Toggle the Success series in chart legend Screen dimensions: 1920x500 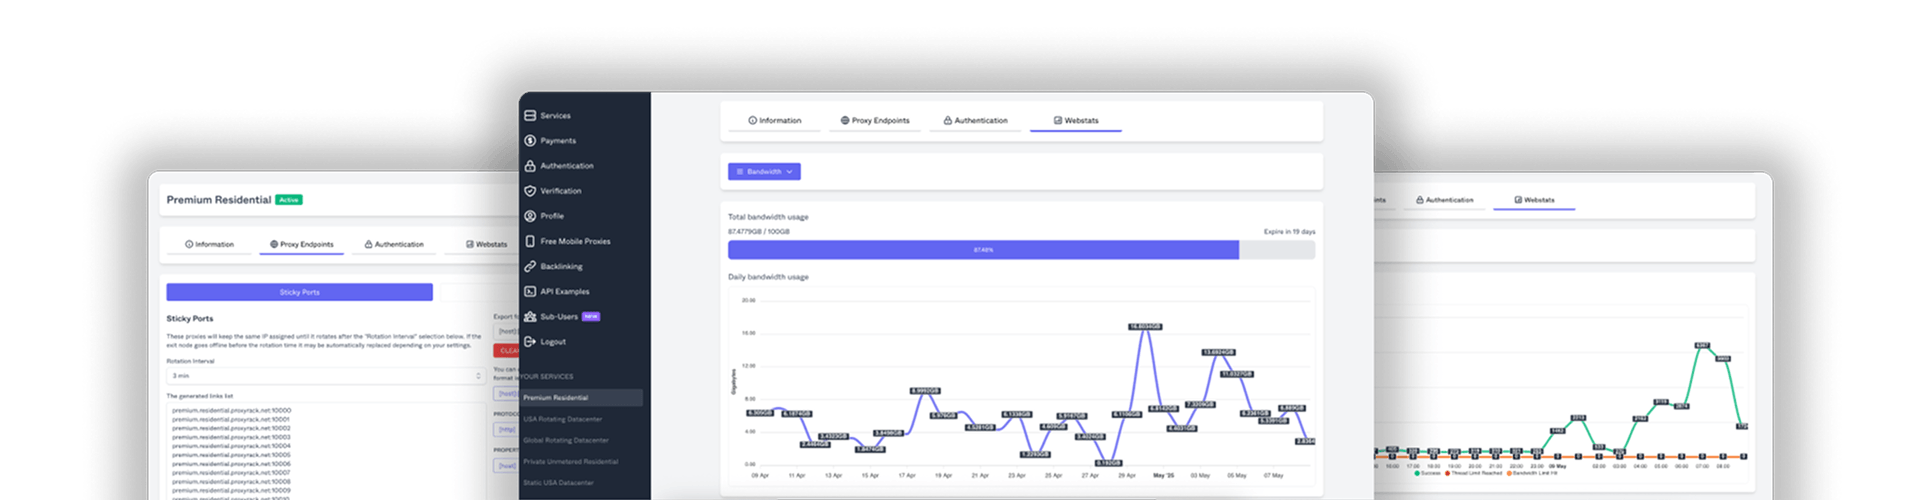coord(1428,473)
